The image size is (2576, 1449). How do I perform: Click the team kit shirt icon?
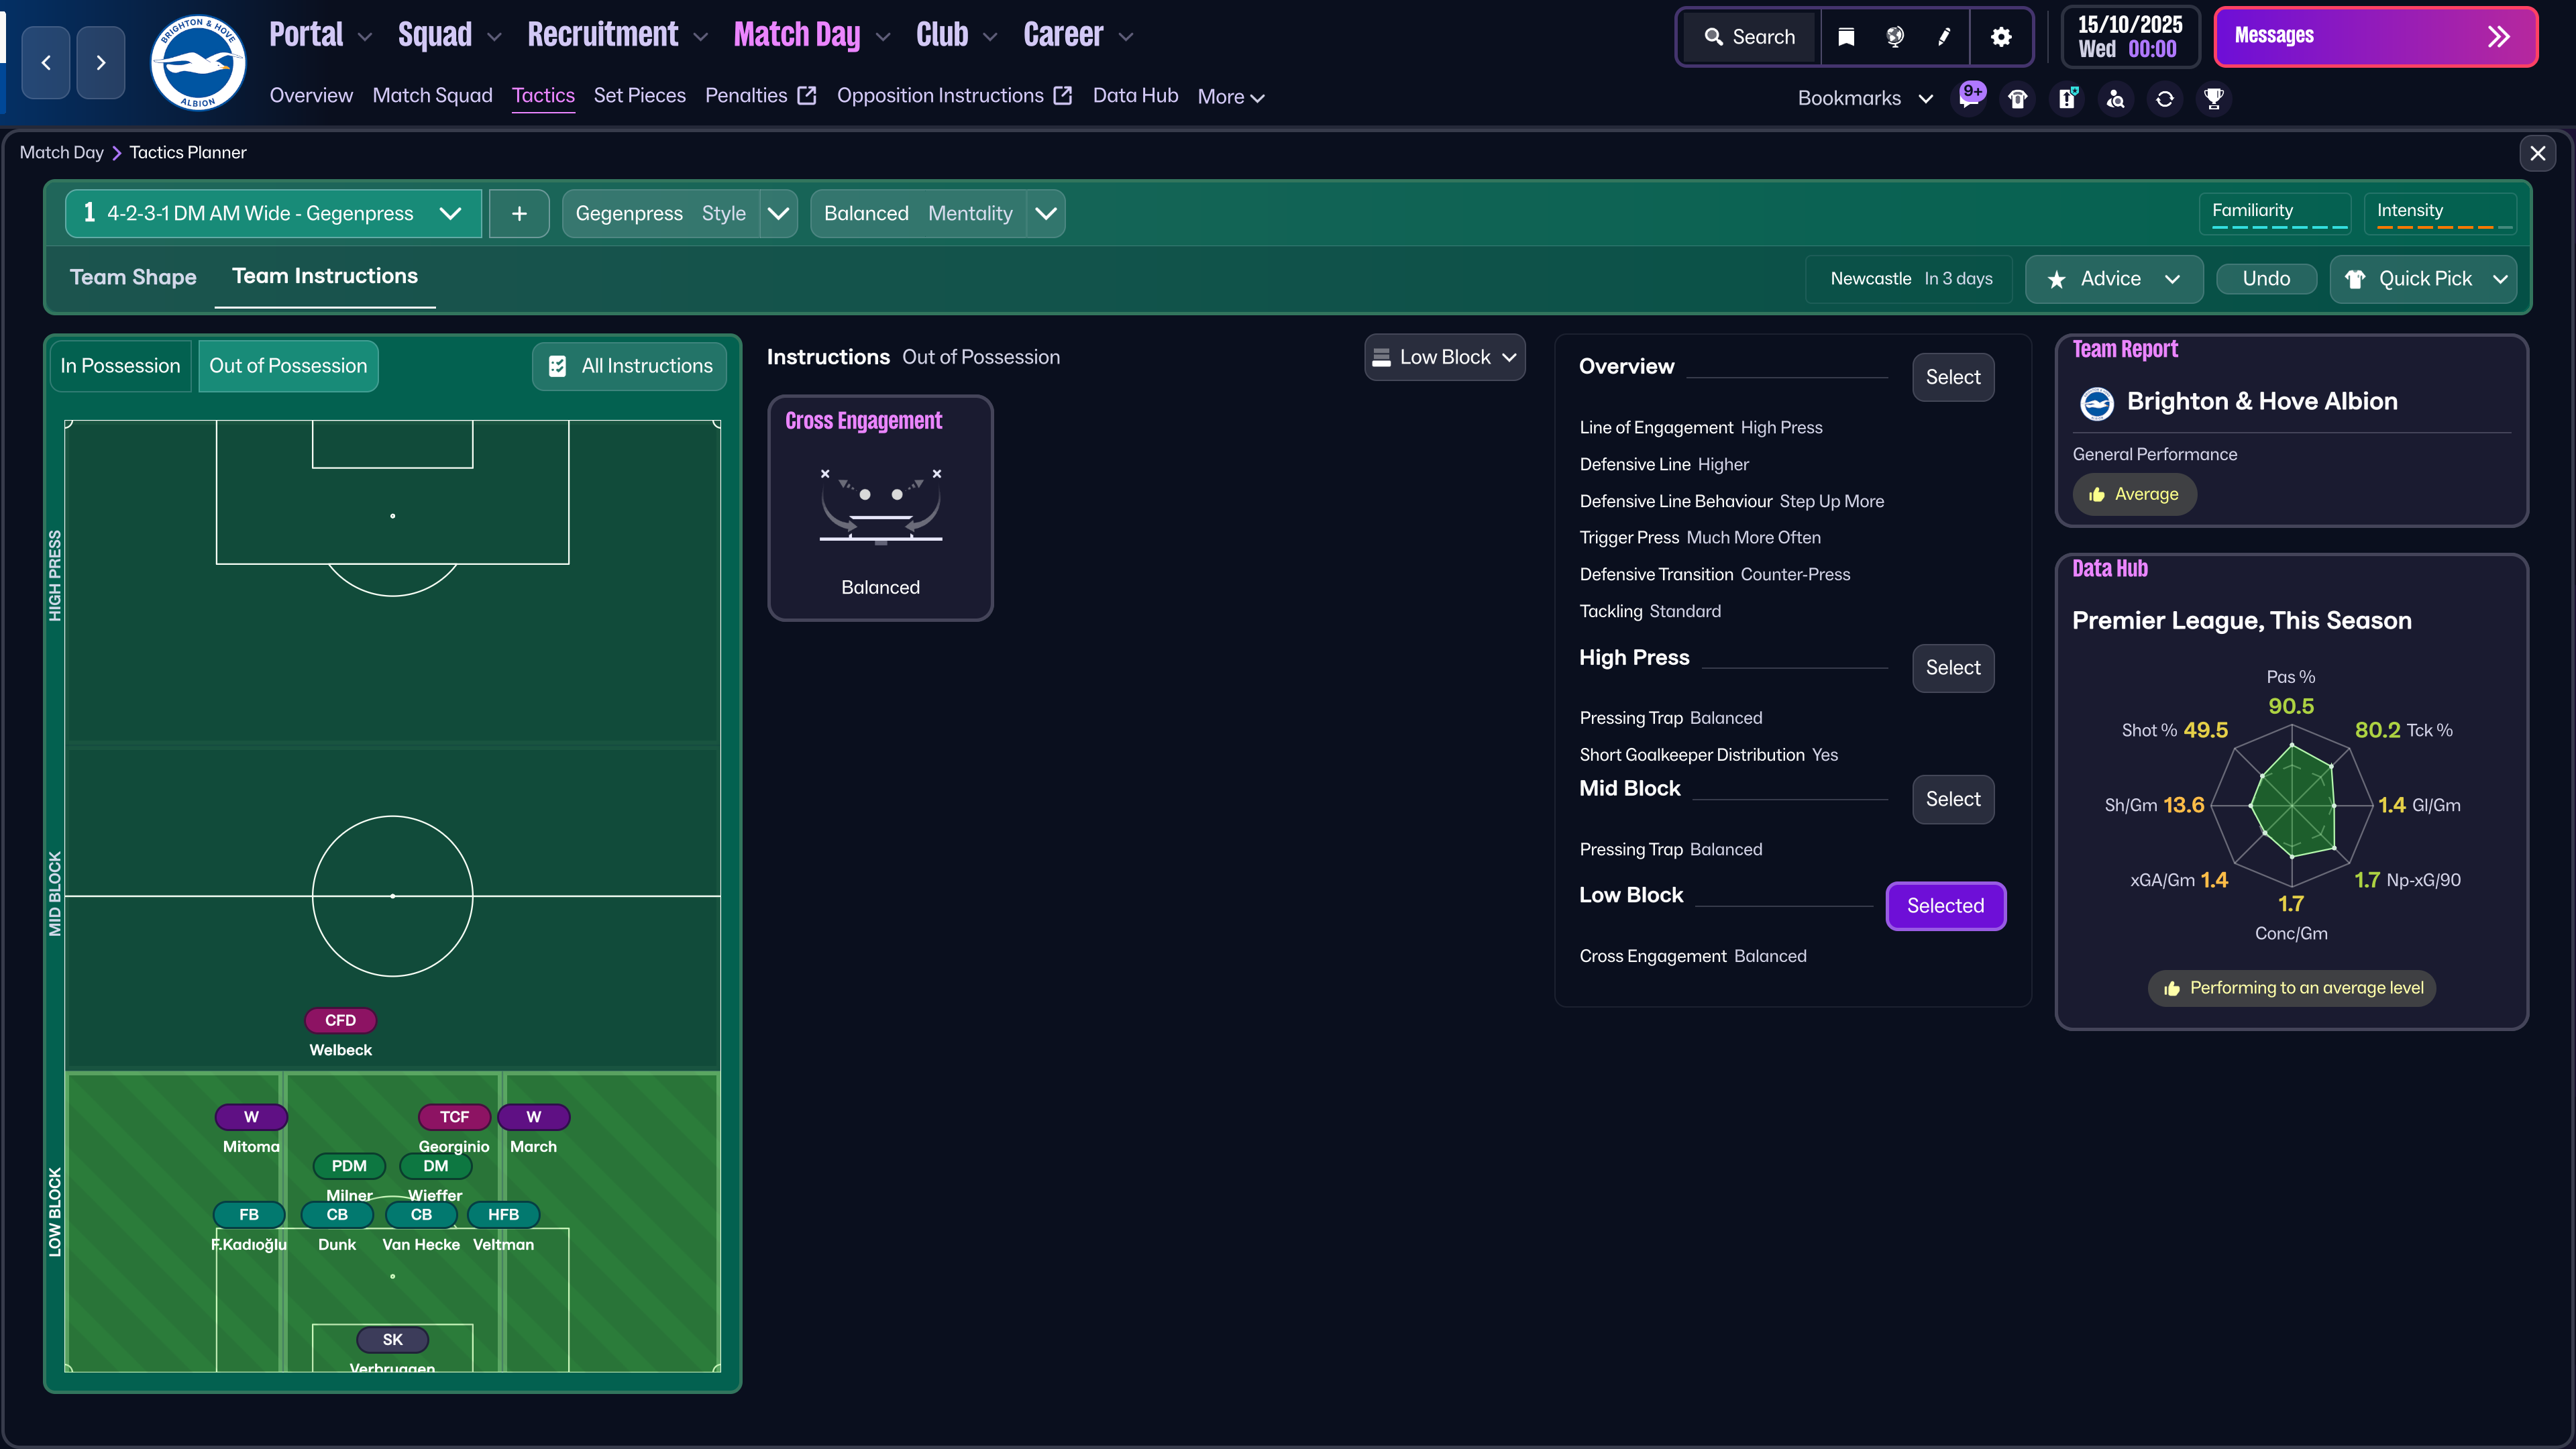point(2017,99)
